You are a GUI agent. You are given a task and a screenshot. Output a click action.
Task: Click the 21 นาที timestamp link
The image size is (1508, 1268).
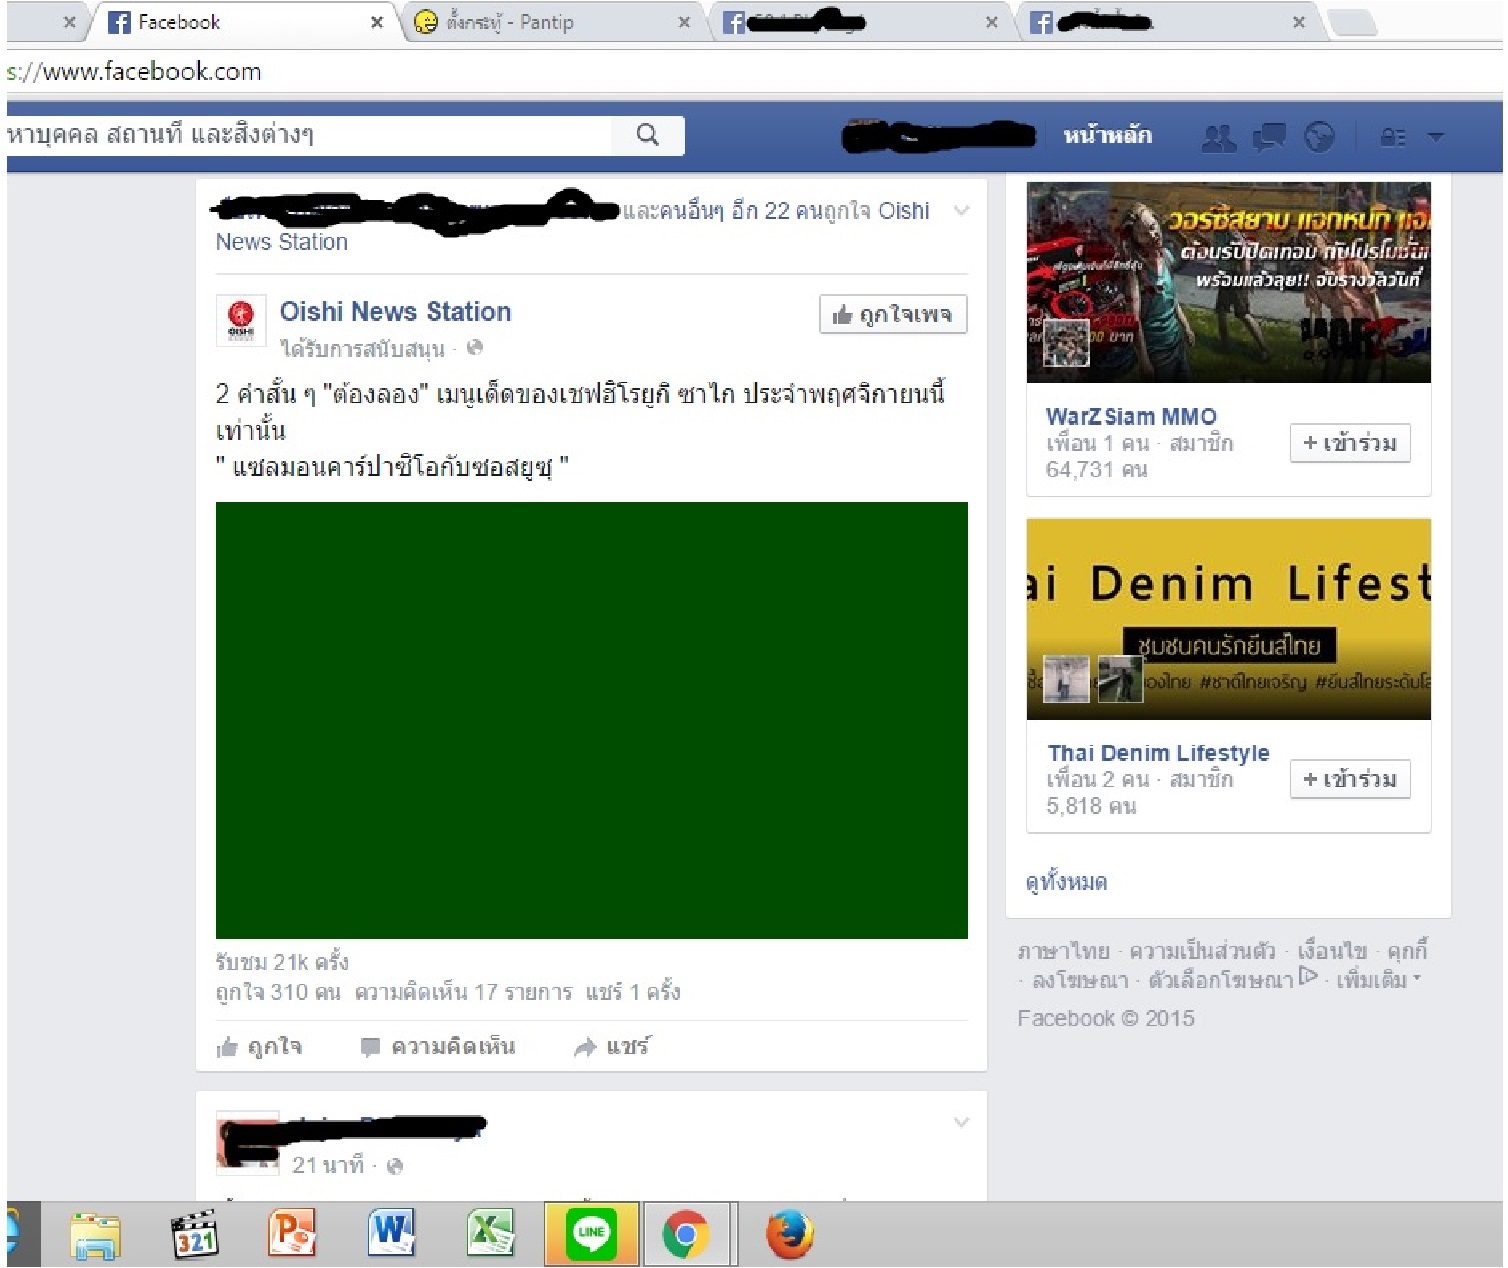click(x=327, y=1166)
